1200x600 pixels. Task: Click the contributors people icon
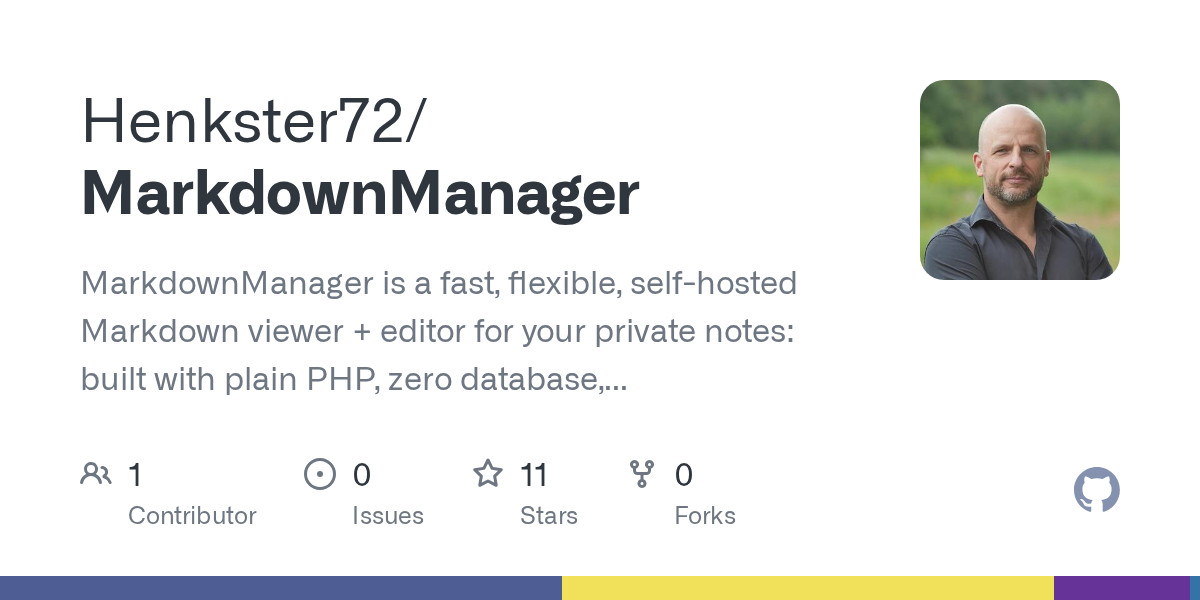tap(96, 474)
